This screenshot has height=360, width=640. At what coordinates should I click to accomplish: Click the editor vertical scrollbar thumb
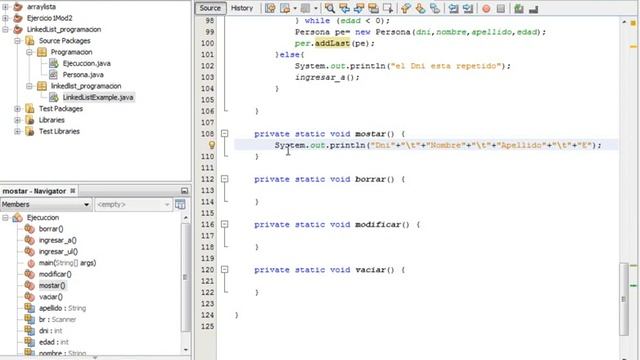623,299
